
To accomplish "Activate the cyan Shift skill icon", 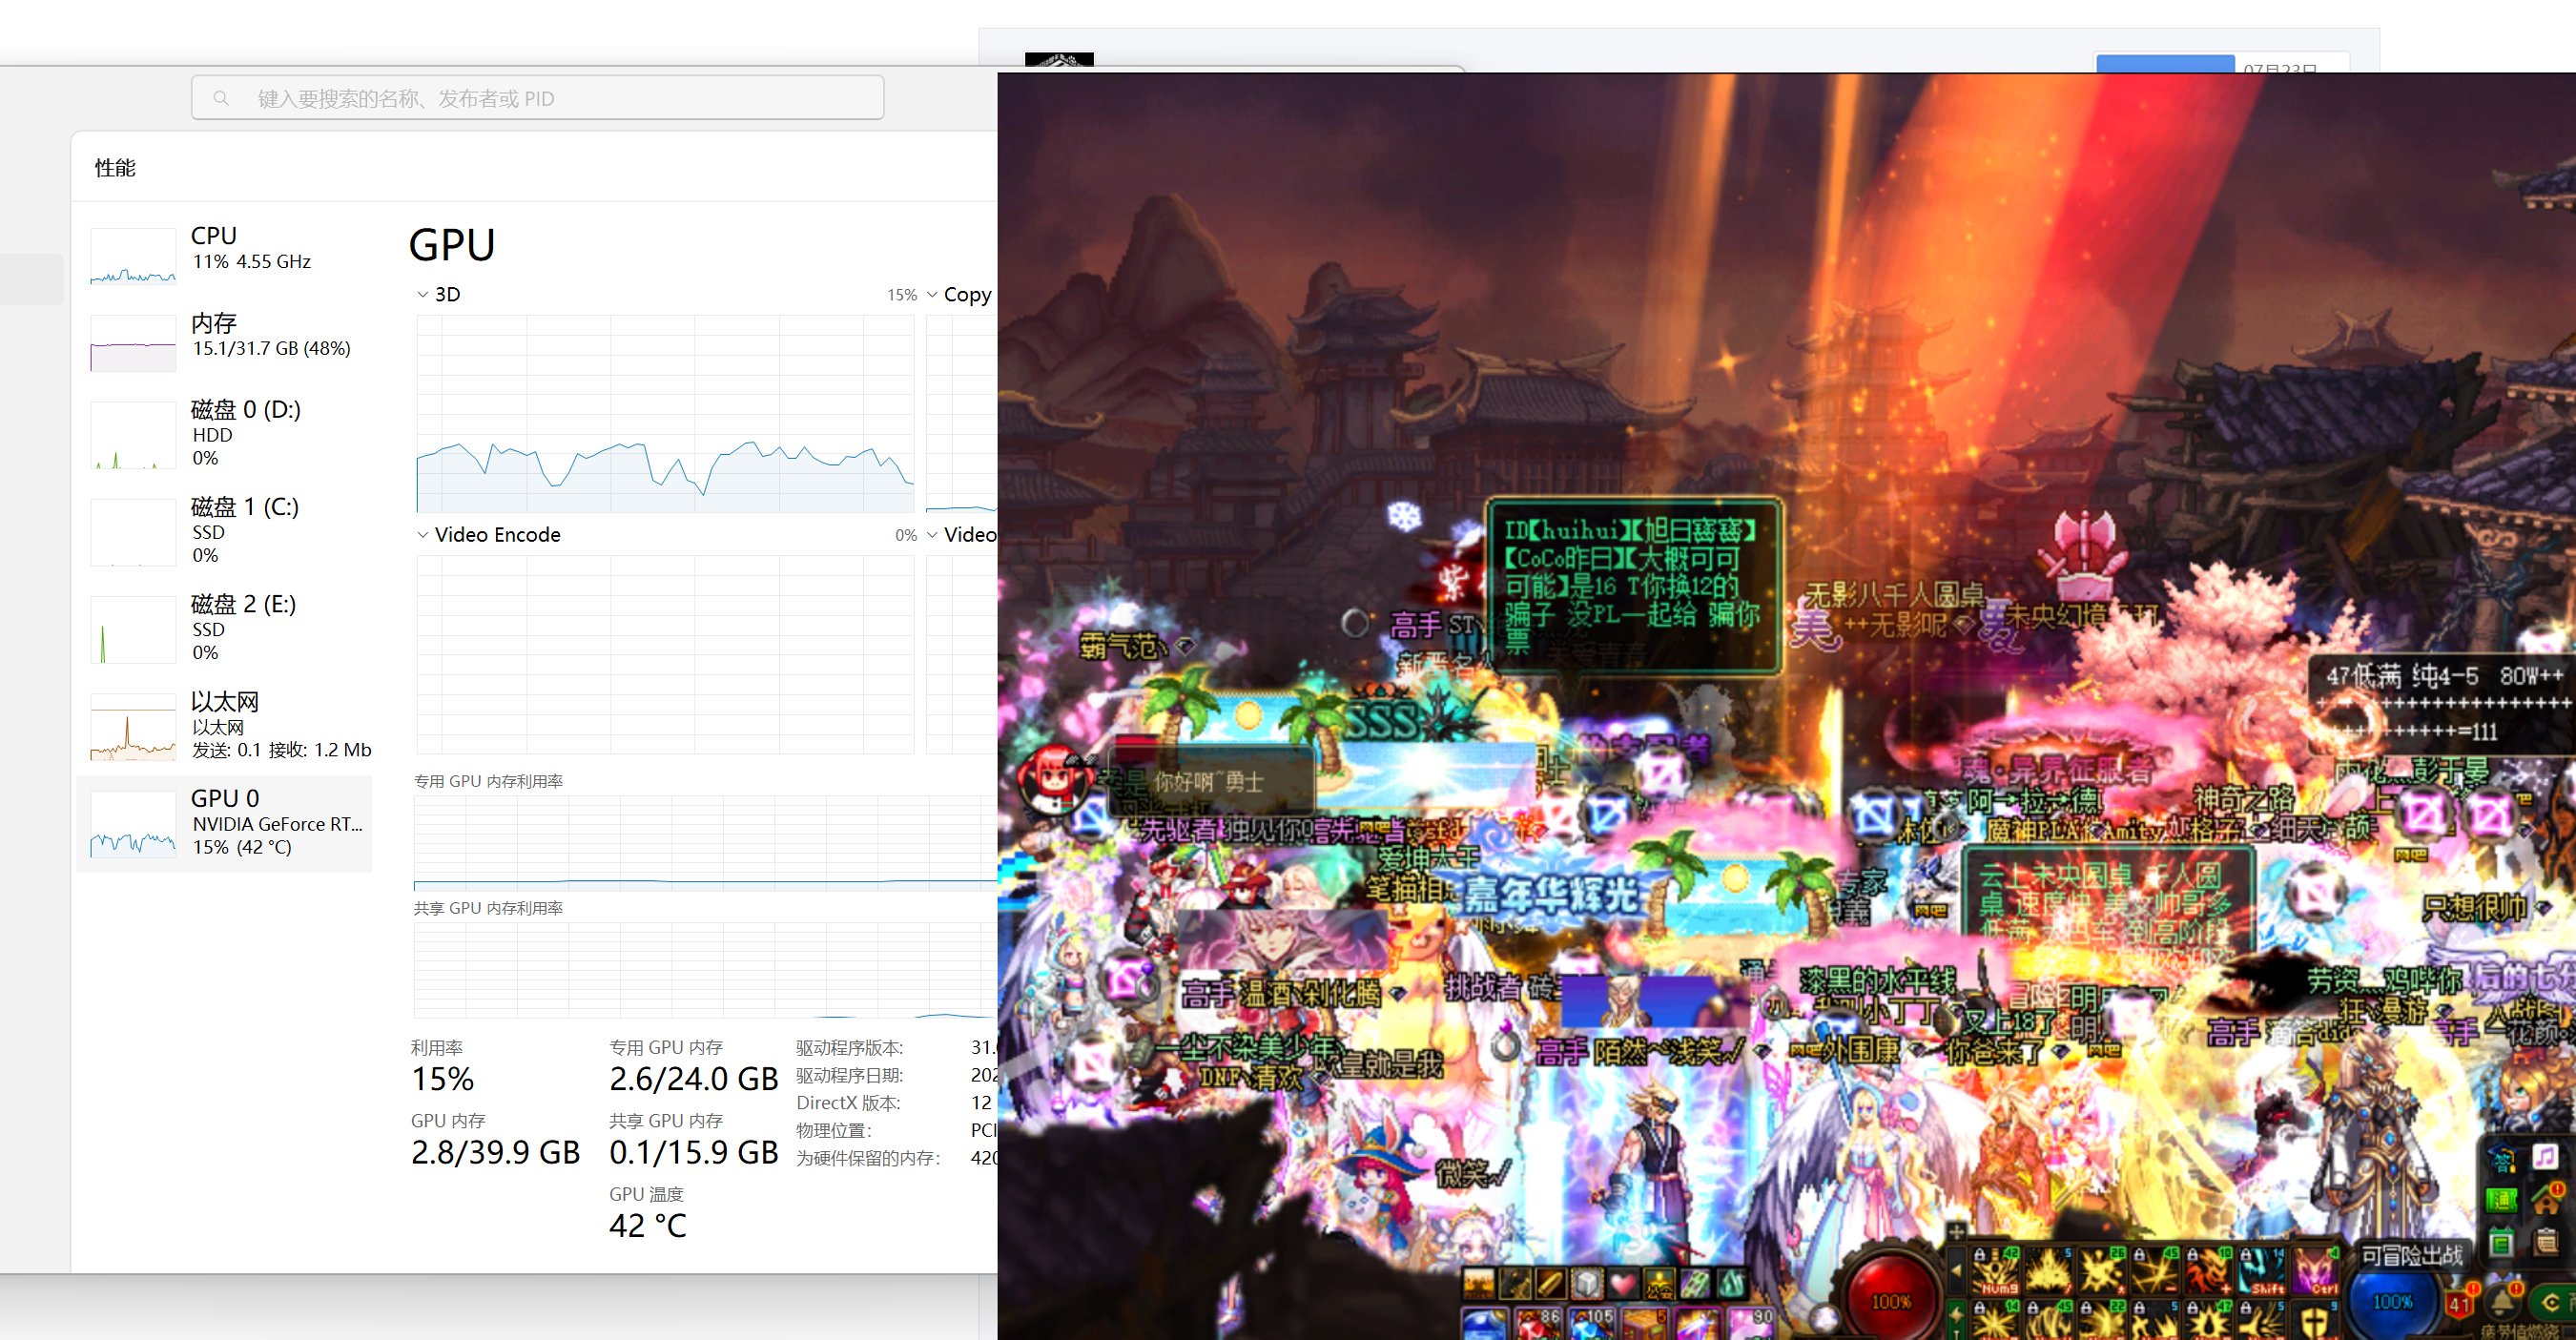I will tap(2261, 1271).
